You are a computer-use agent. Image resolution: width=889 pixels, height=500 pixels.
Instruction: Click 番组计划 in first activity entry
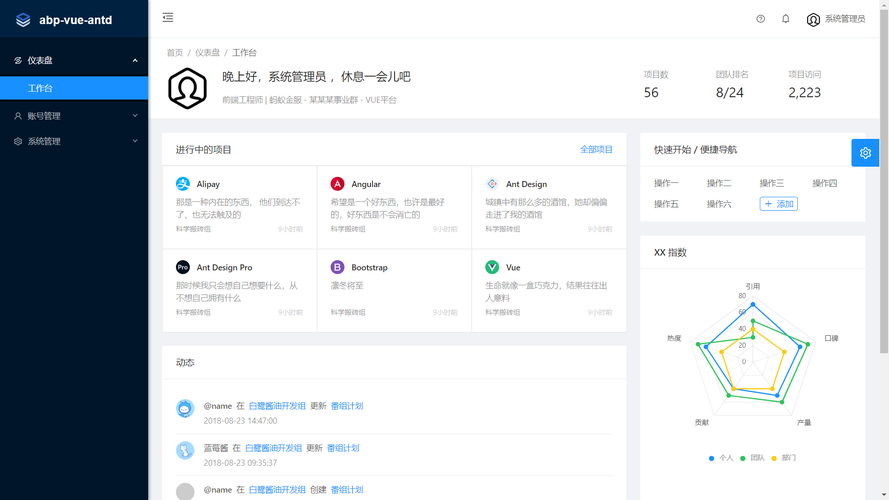click(x=347, y=406)
